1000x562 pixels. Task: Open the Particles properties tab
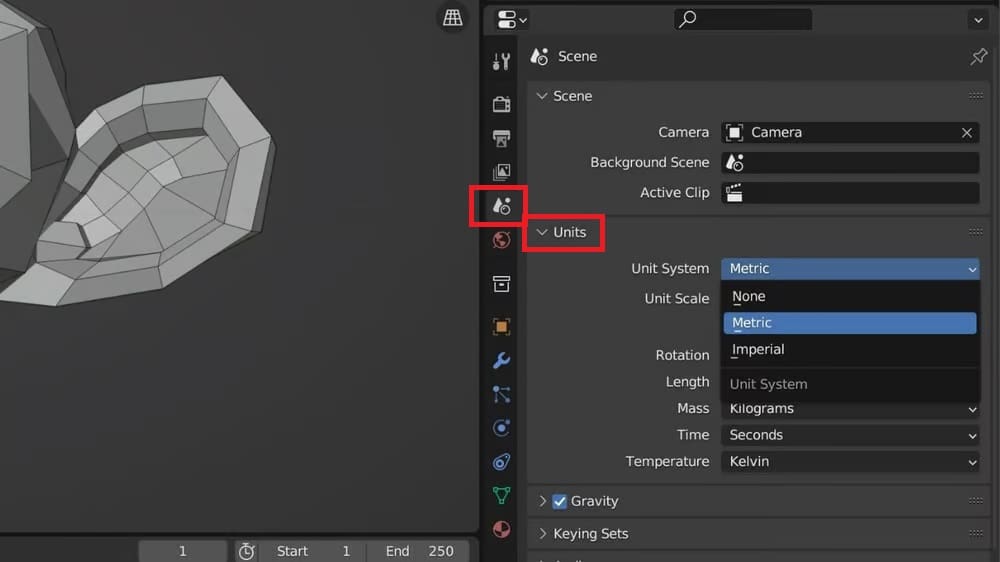point(501,394)
